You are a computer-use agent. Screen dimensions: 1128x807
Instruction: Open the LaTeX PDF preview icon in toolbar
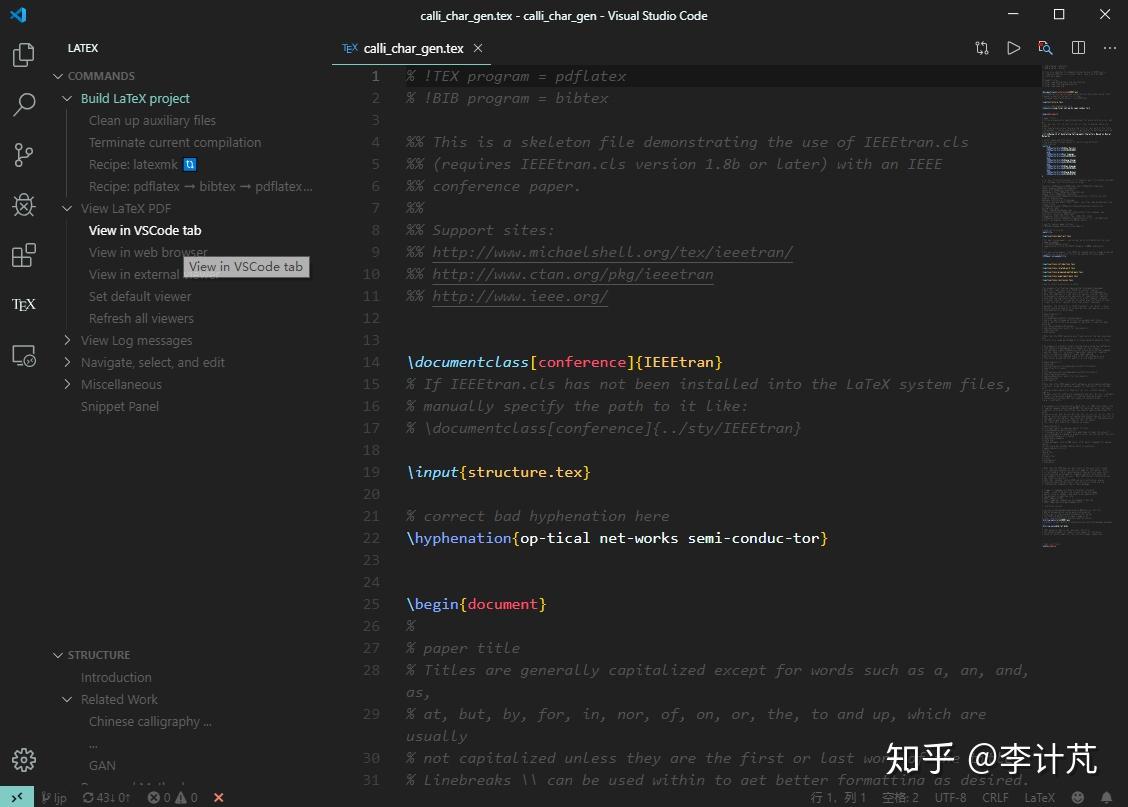[x=1045, y=47]
